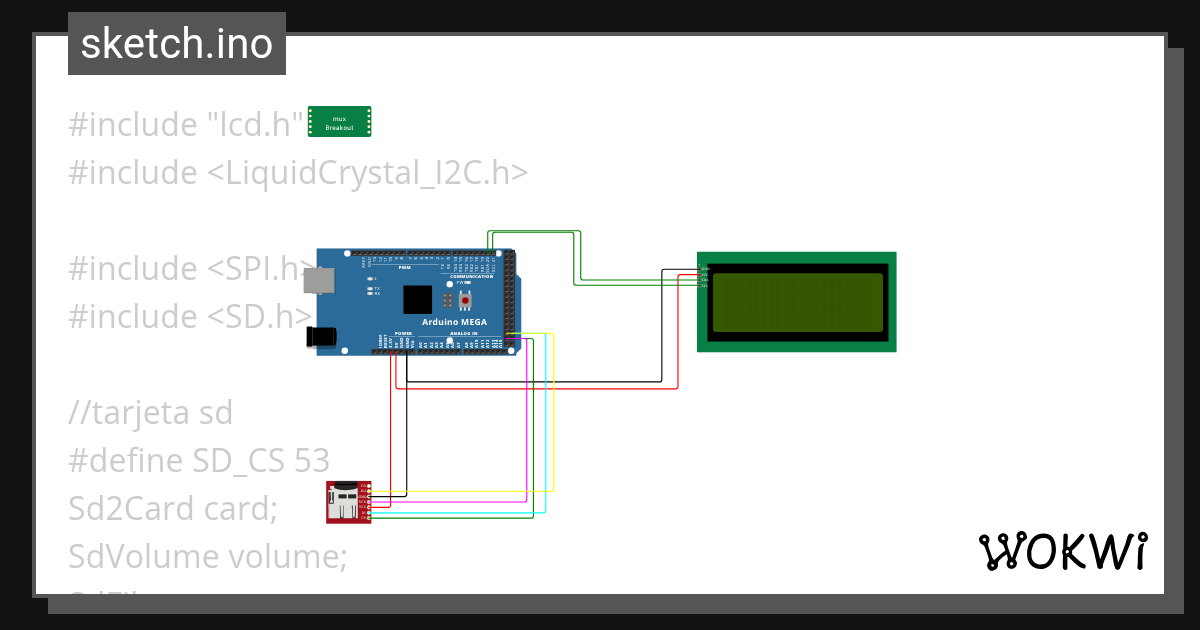The width and height of the screenshot is (1200, 630).
Task: Click the silver USB connector on the Arduino
Action: coord(319,279)
